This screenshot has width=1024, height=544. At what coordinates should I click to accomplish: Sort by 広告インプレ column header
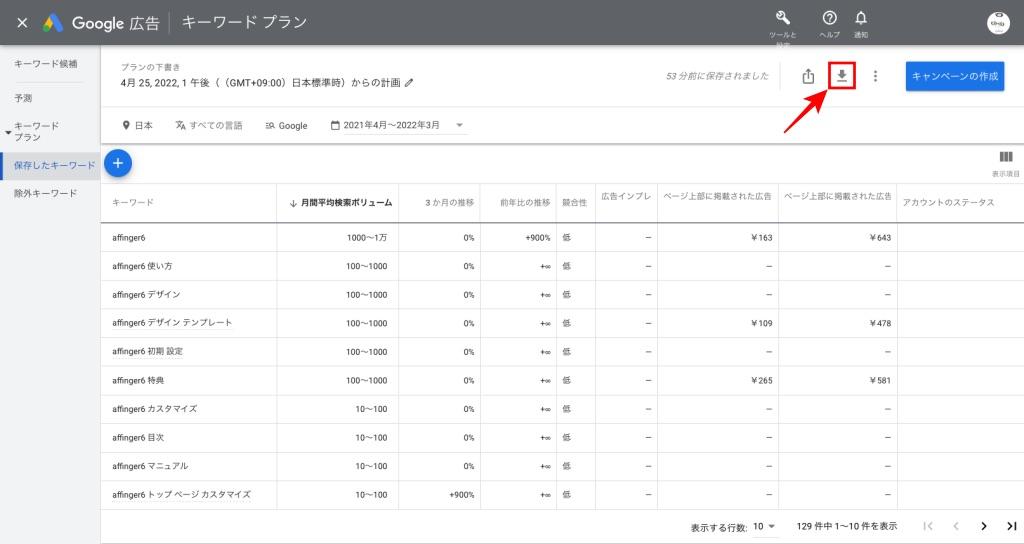626,197
